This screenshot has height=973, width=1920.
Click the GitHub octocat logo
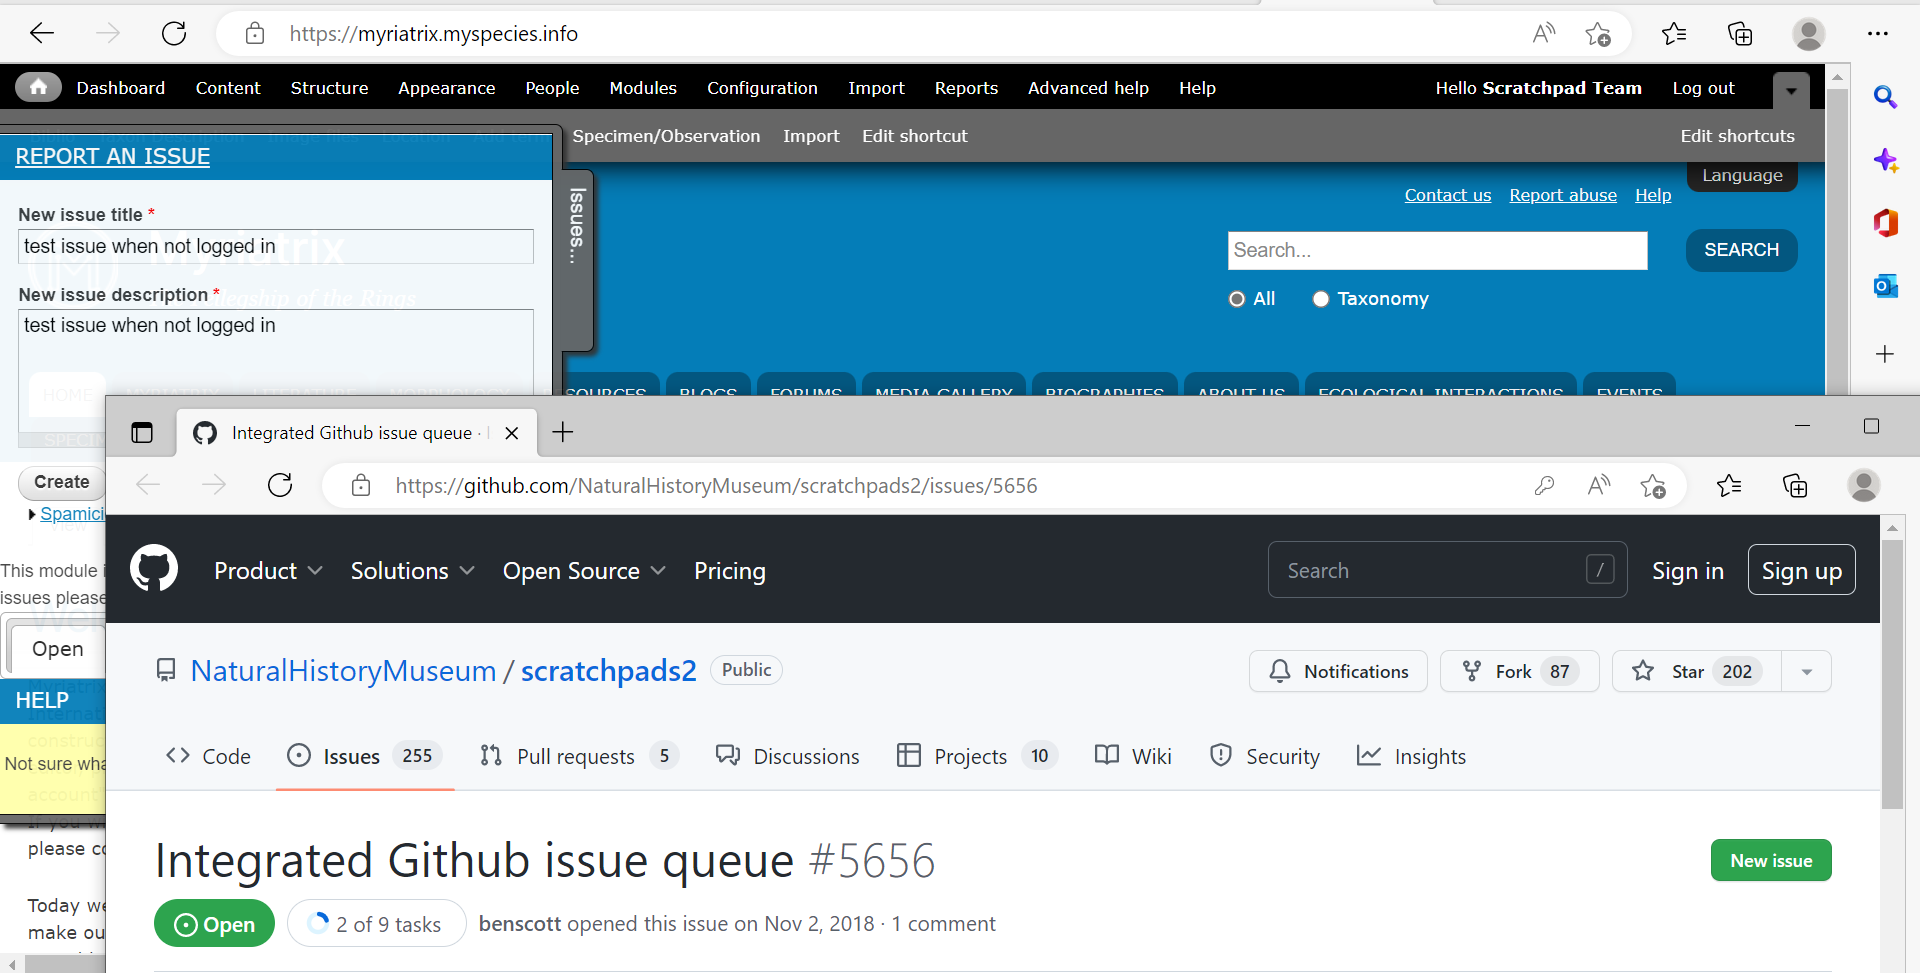pyautogui.click(x=154, y=568)
